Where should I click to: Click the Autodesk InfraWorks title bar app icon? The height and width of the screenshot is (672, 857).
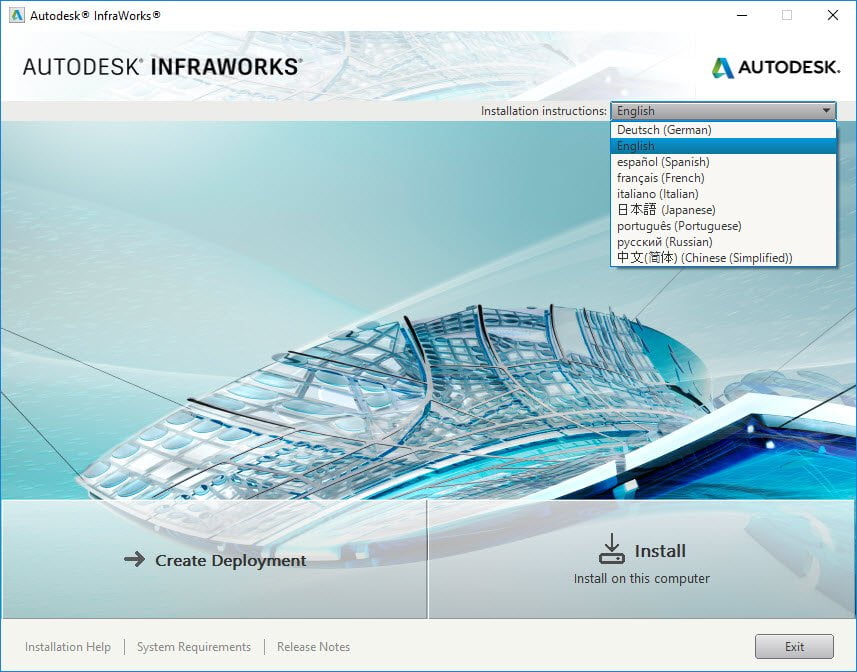[16, 15]
